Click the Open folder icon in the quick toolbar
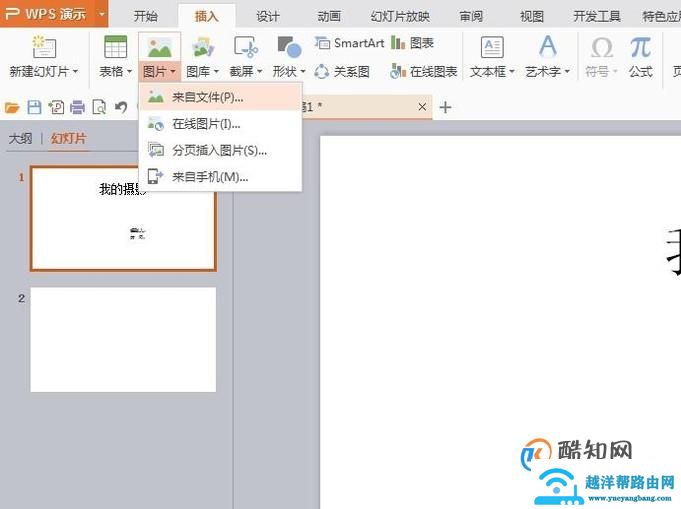The height and width of the screenshot is (509, 681). point(12,107)
